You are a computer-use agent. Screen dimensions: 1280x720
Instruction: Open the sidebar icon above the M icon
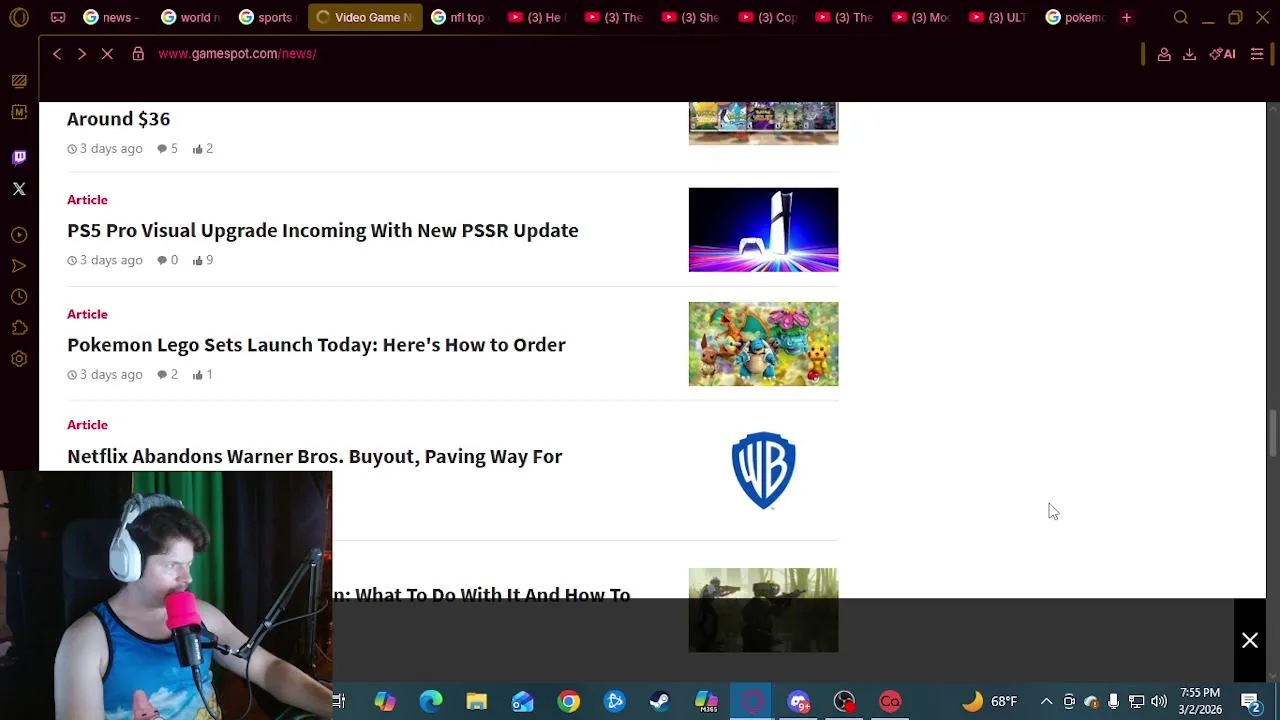pos(19,81)
